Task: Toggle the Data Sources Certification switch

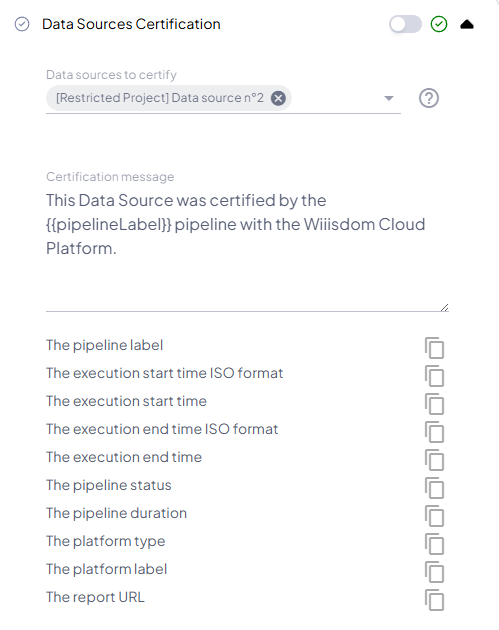Action: (405, 24)
